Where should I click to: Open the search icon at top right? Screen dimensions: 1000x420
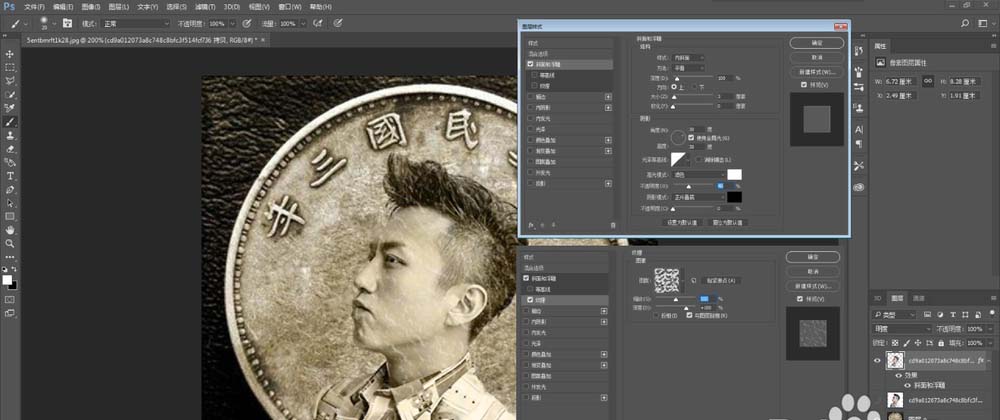click(x=965, y=23)
